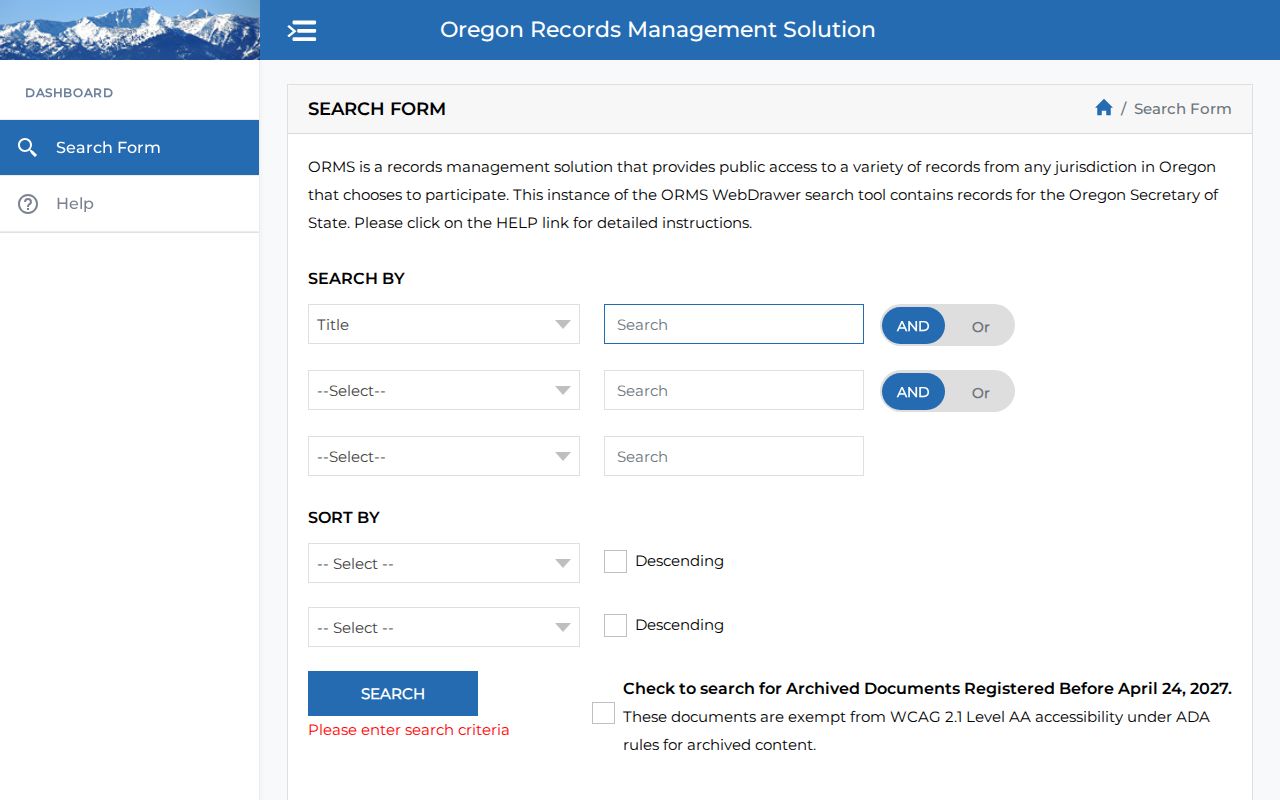
Task: Open second Sort By select dropdown
Action: (444, 628)
